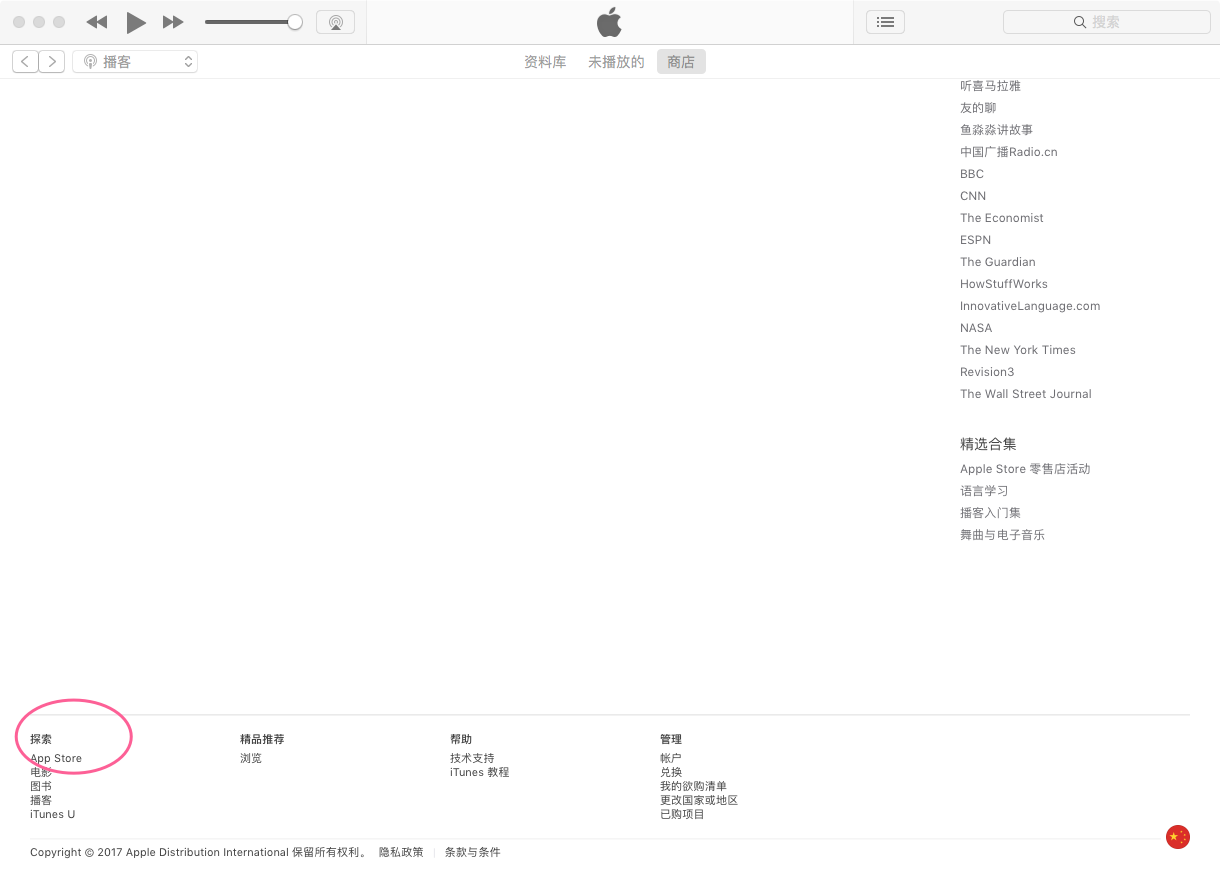
Task: Open the 语言学习 collection
Action: (984, 491)
